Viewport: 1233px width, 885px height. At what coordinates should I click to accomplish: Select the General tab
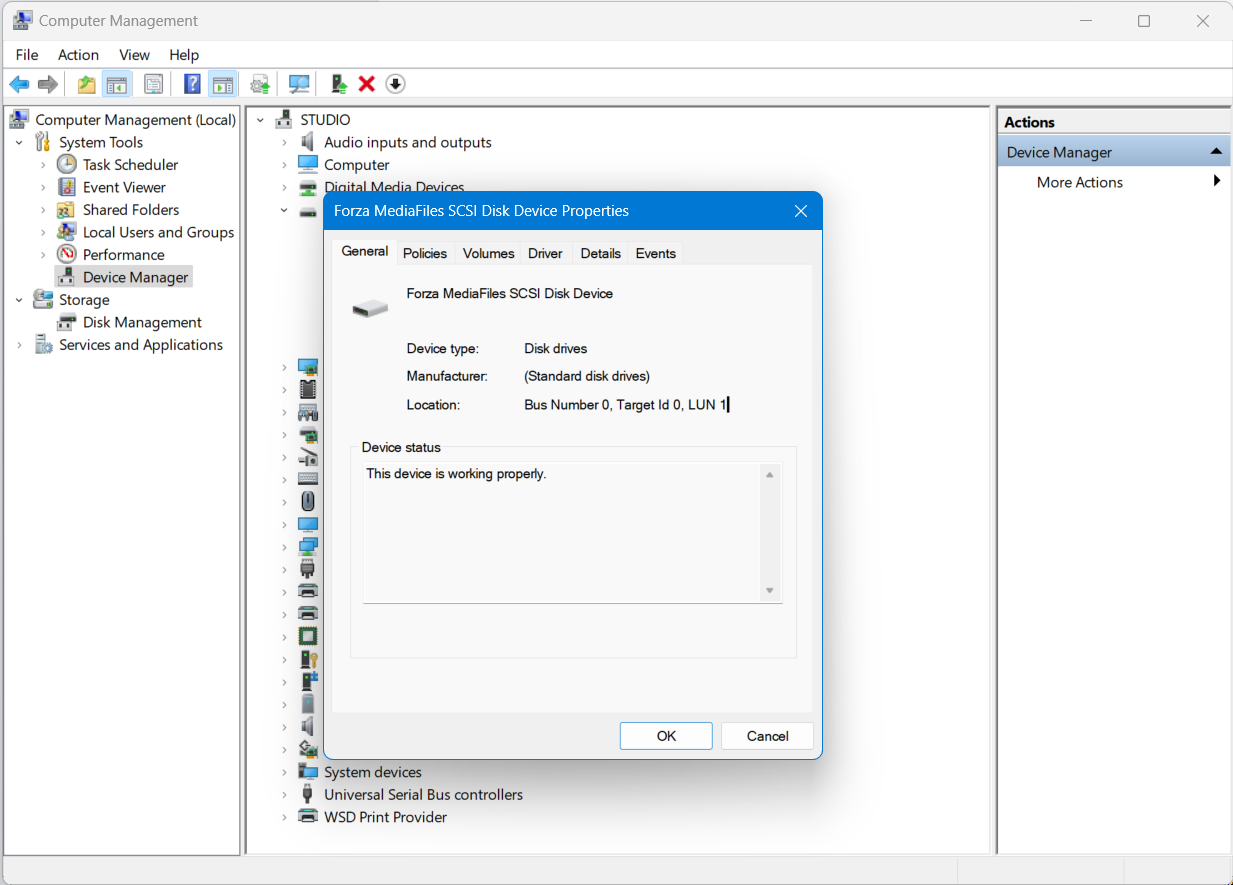point(365,251)
